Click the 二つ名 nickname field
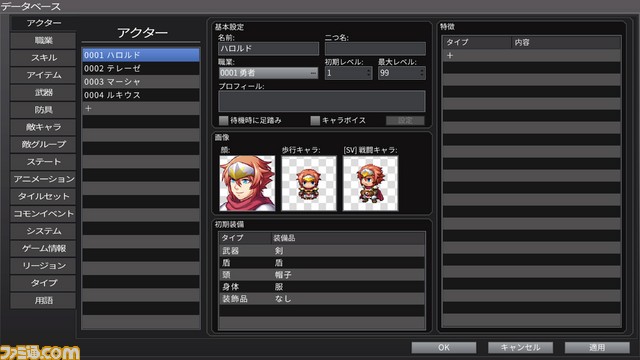The height and width of the screenshot is (360, 640). [375, 49]
